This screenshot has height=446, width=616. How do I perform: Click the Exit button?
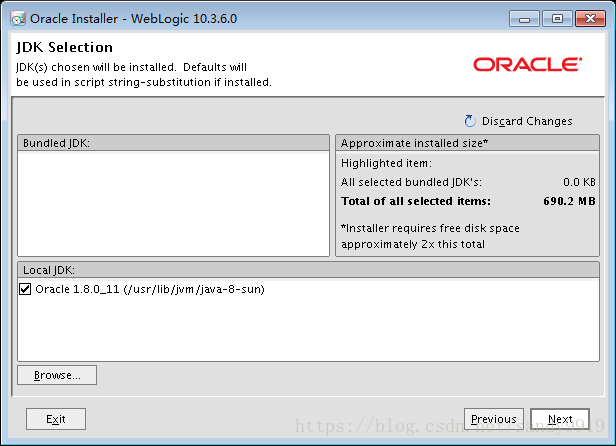(56, 419)
